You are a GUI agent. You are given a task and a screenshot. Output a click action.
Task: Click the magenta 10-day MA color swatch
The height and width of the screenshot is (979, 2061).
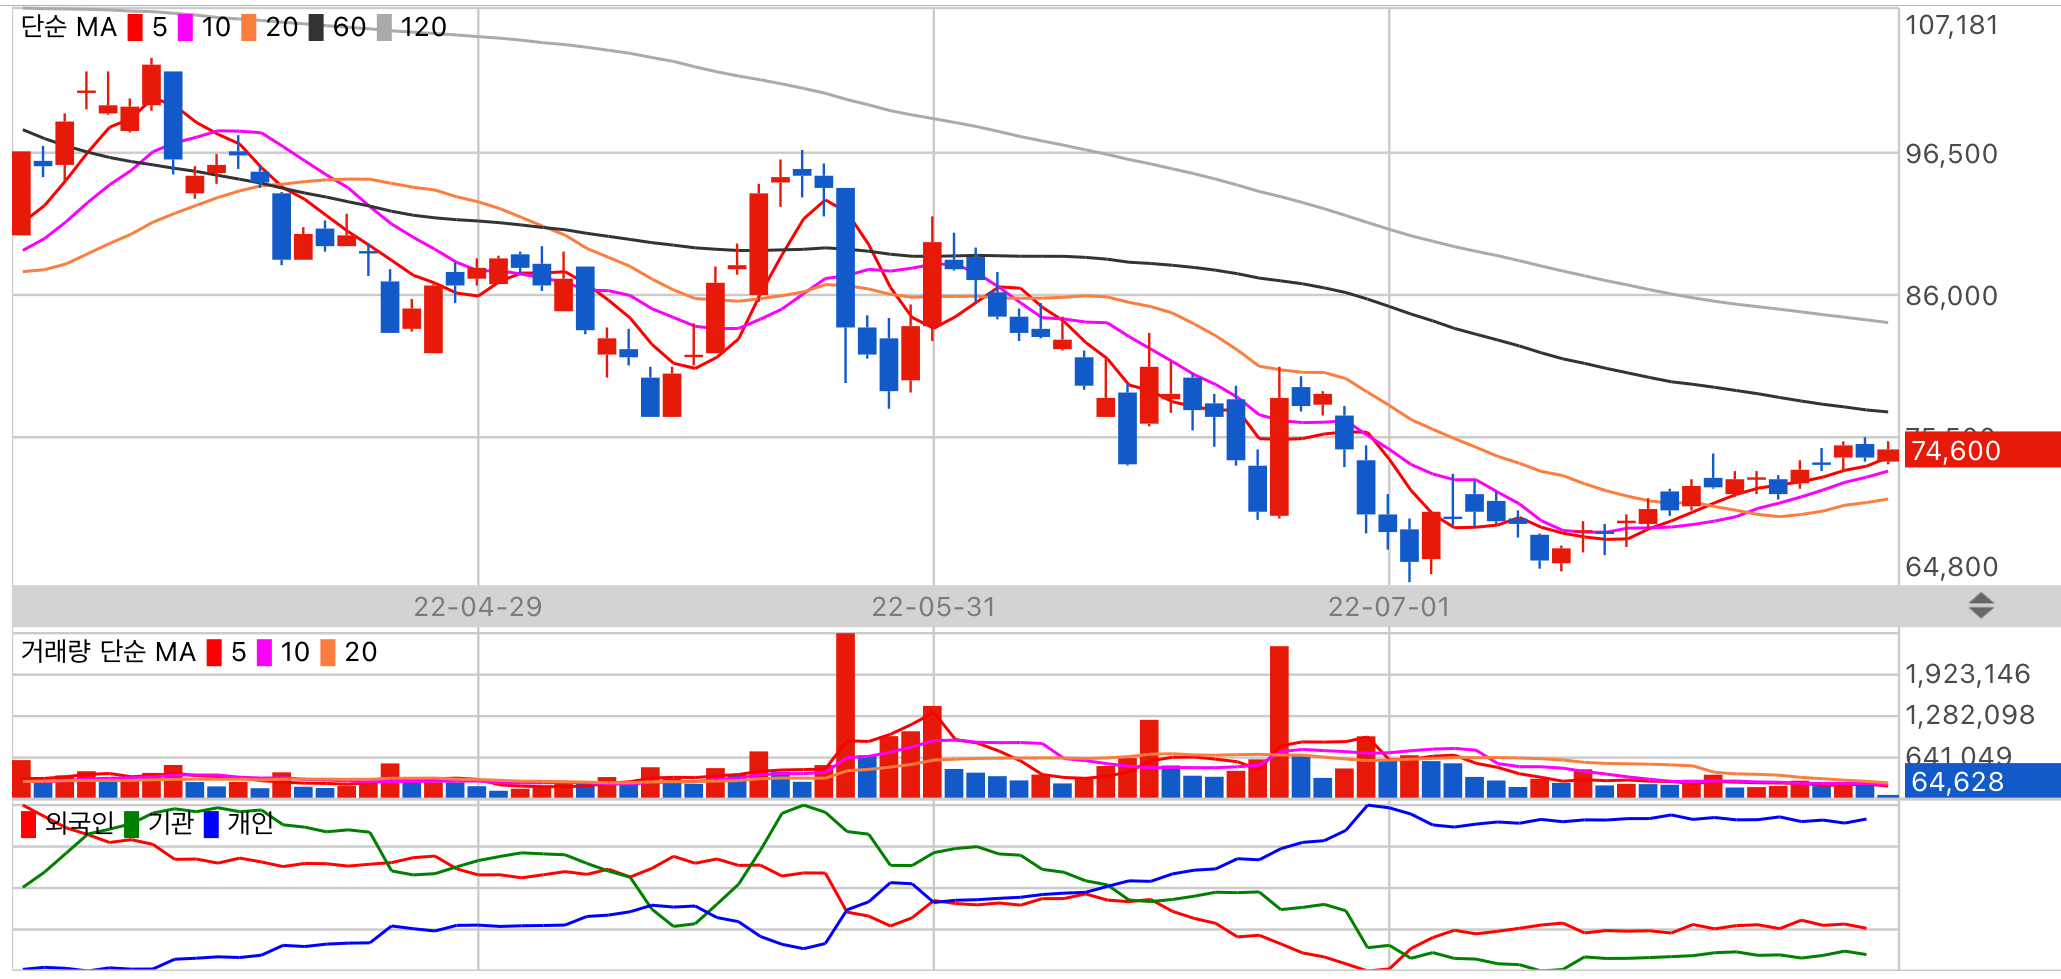tap(185, 27)
